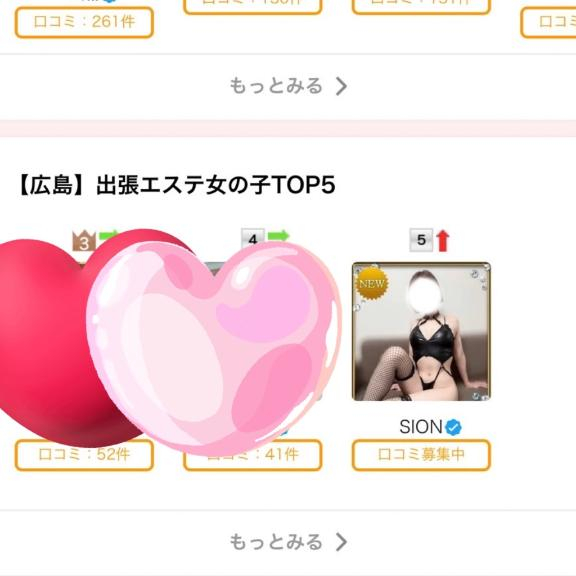This screenshot has height=576, width=576.
Task: Click the red up arrow beside rank 5
Action: tap(443, 241)
